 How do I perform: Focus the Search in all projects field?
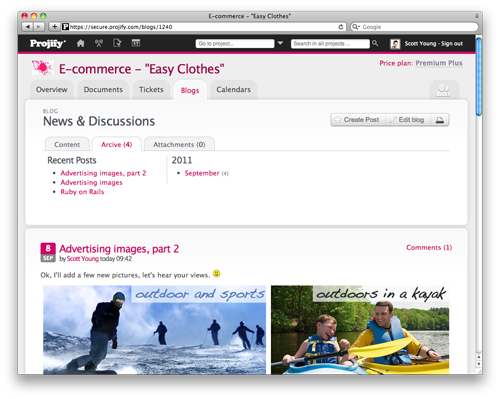click(330, 44)
